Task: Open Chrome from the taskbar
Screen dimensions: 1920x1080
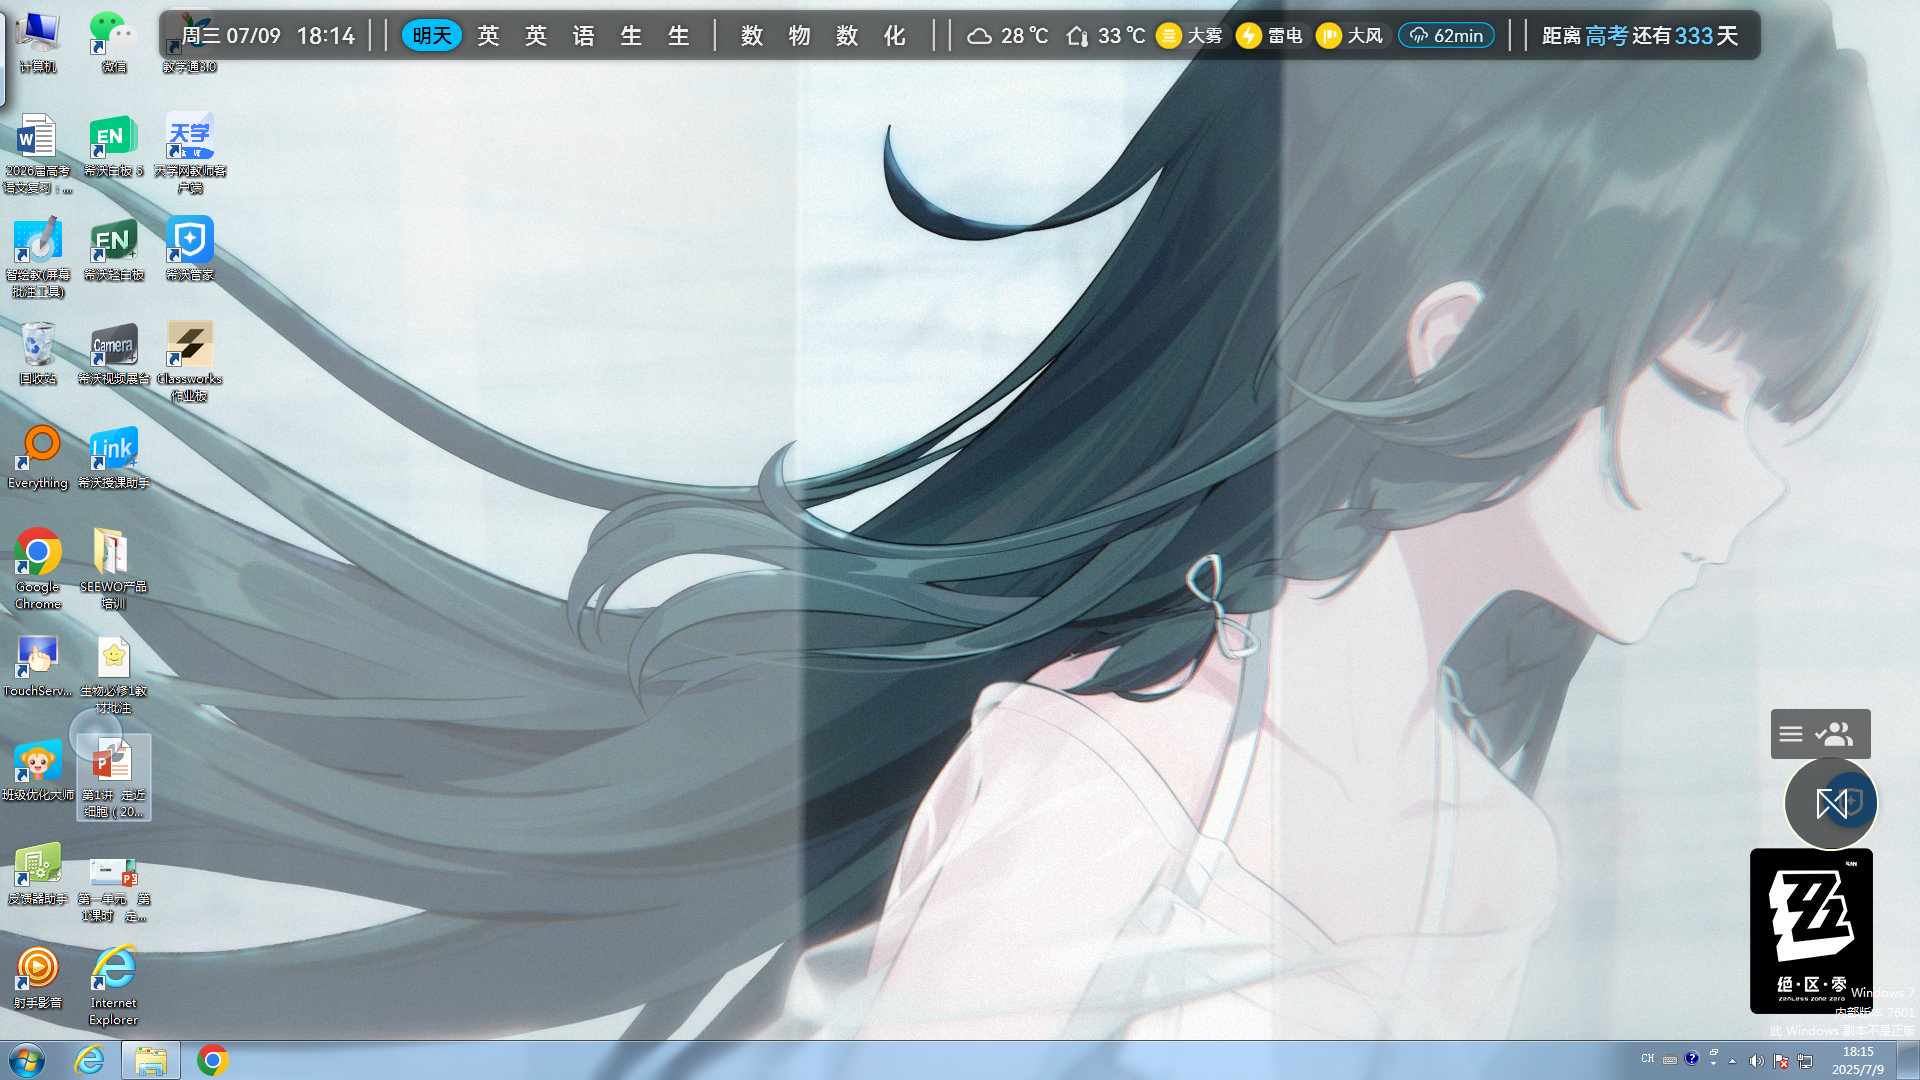Action: click(x=212, y=1060)
